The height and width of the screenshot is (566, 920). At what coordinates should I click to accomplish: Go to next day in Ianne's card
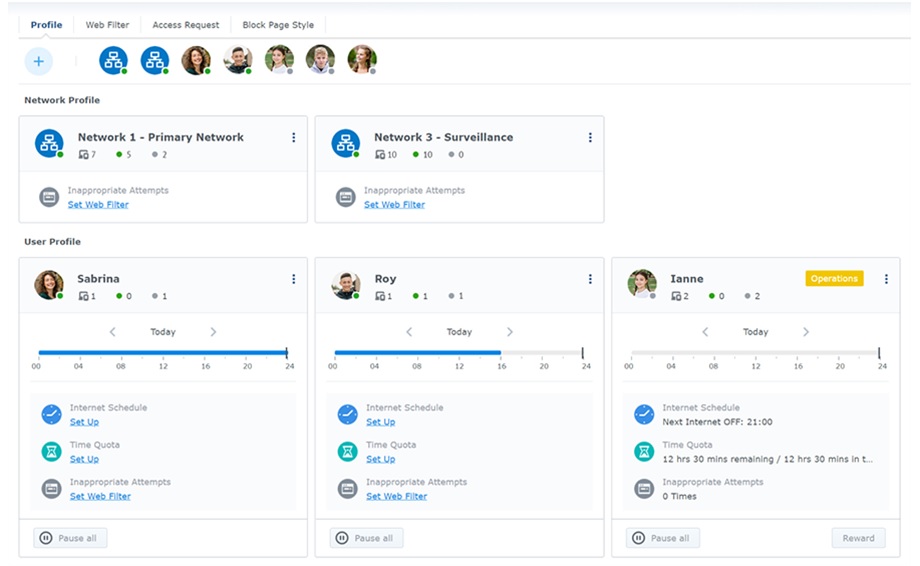point(806,332)
